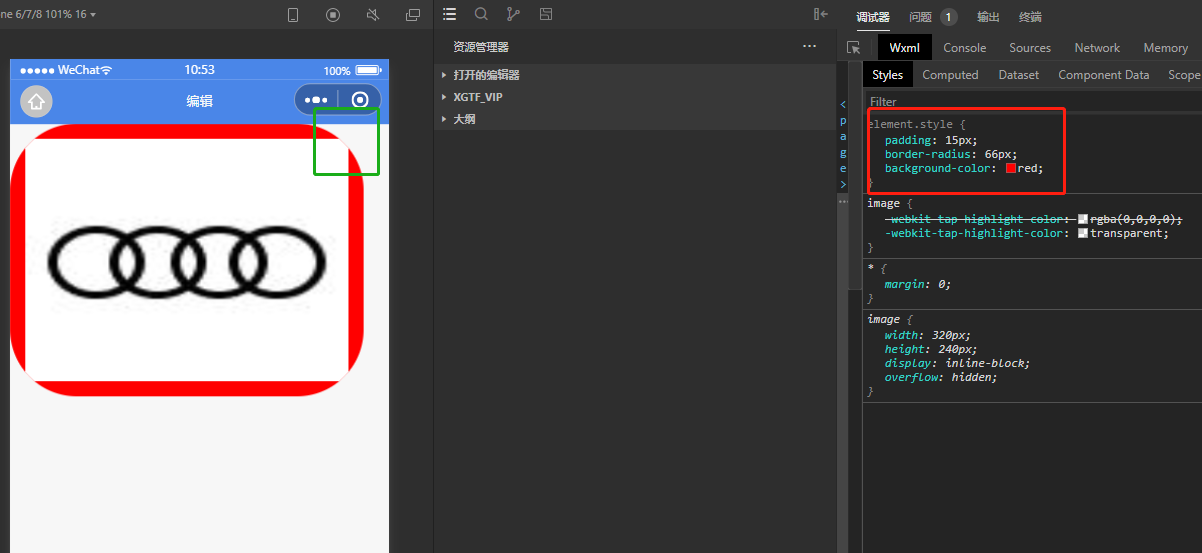Open the Dataset sub-tab
Image resolution: width=1202 pixels, height=553 pixels.
pos(1019,75)
